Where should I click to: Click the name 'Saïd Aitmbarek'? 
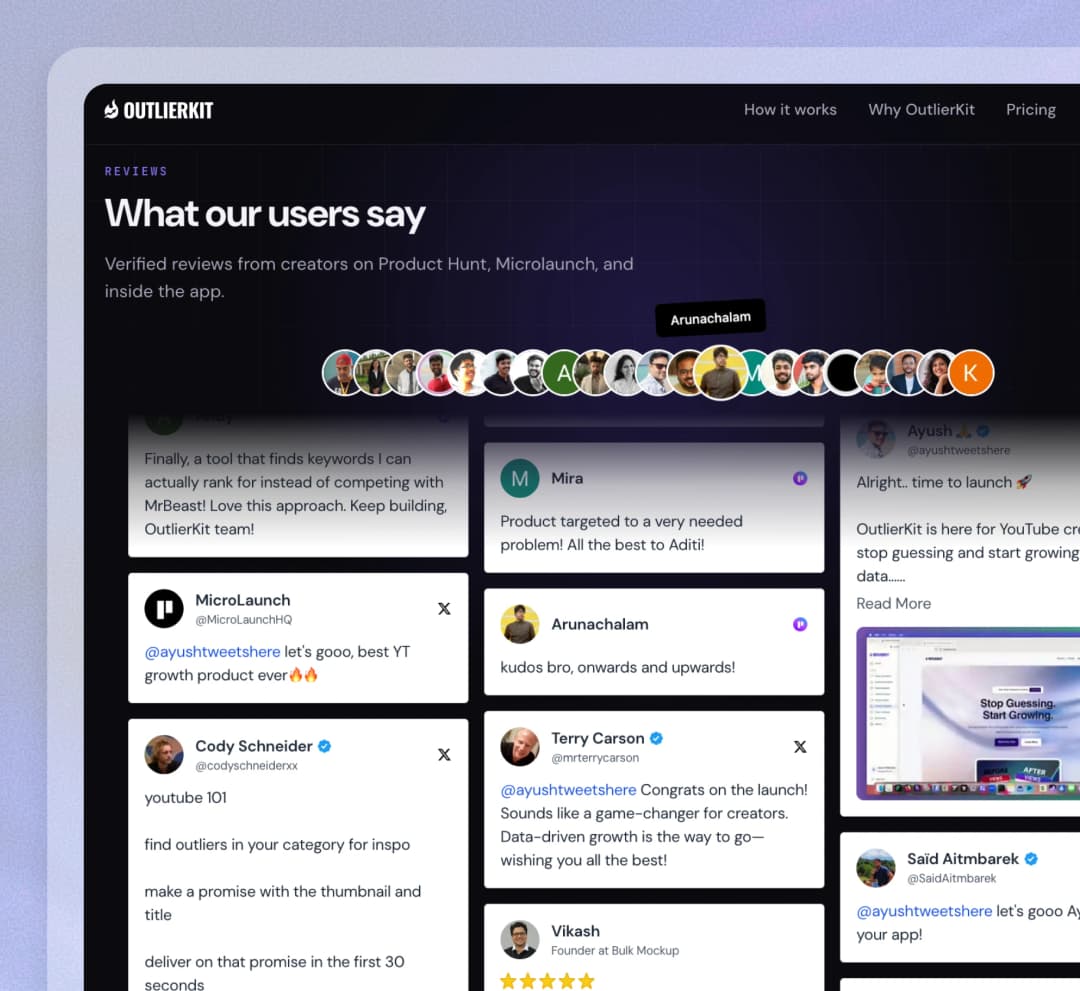[x=963, y=859]
